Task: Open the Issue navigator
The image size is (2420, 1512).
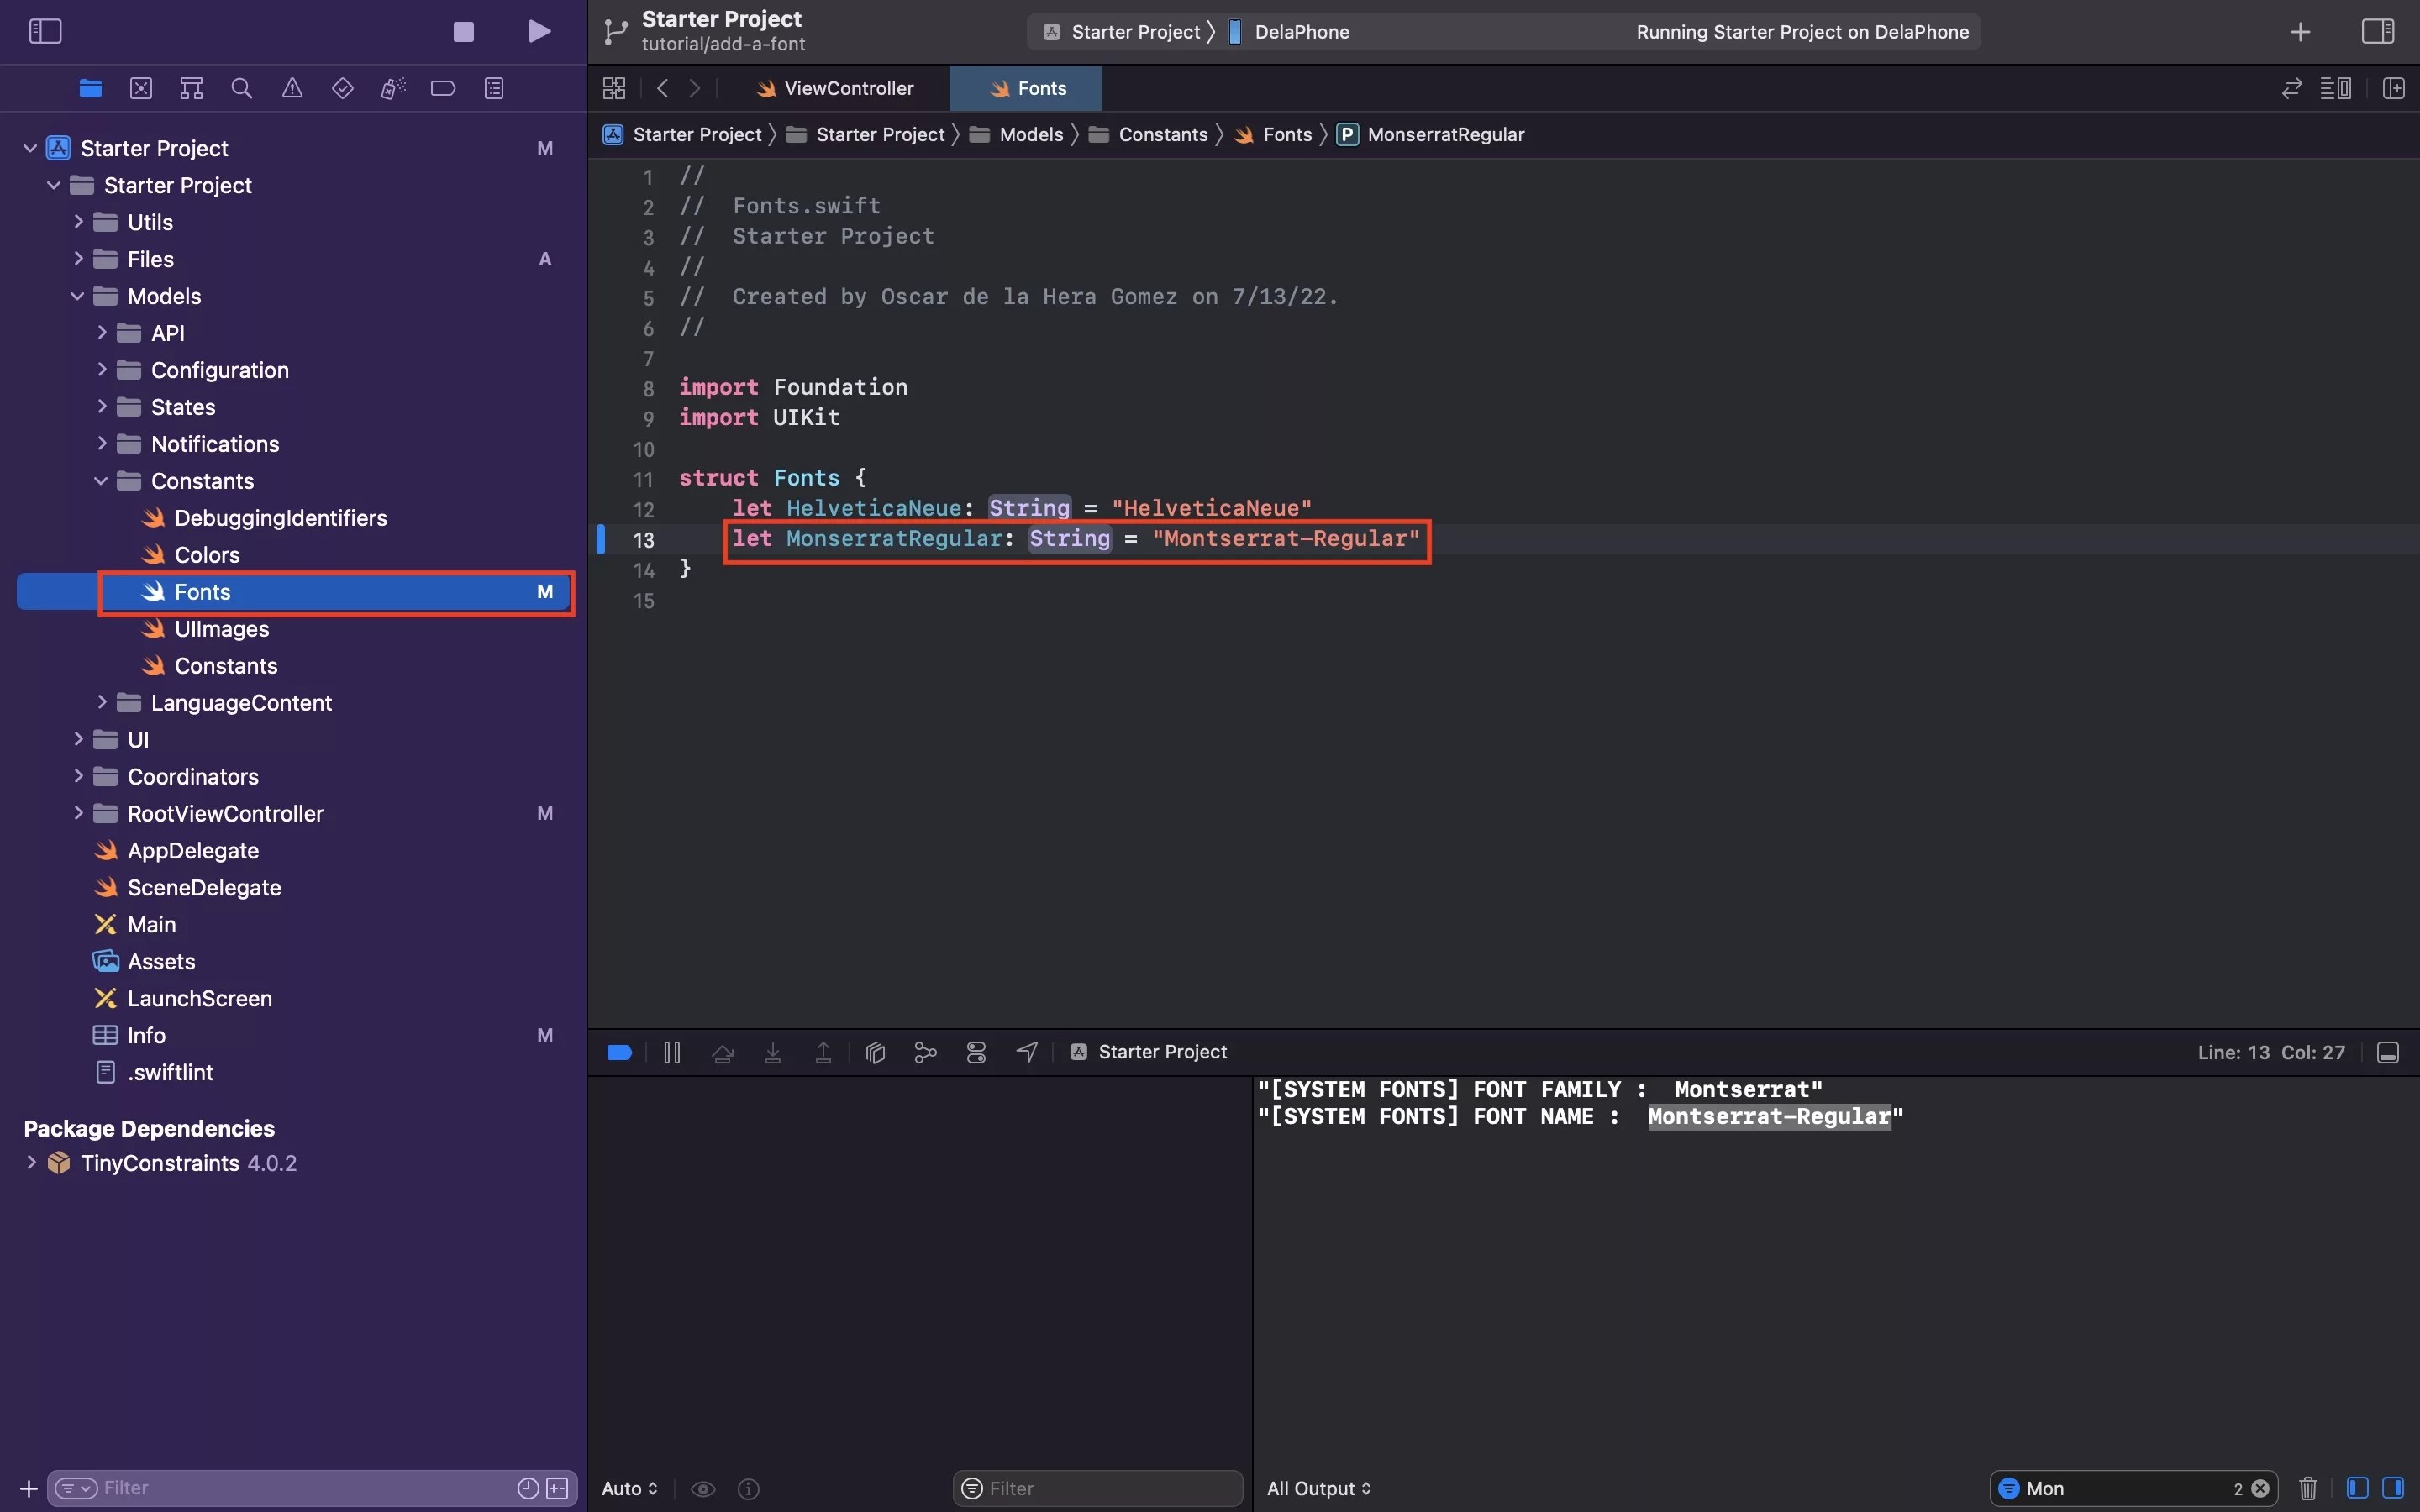Action: tap(292, 88)
